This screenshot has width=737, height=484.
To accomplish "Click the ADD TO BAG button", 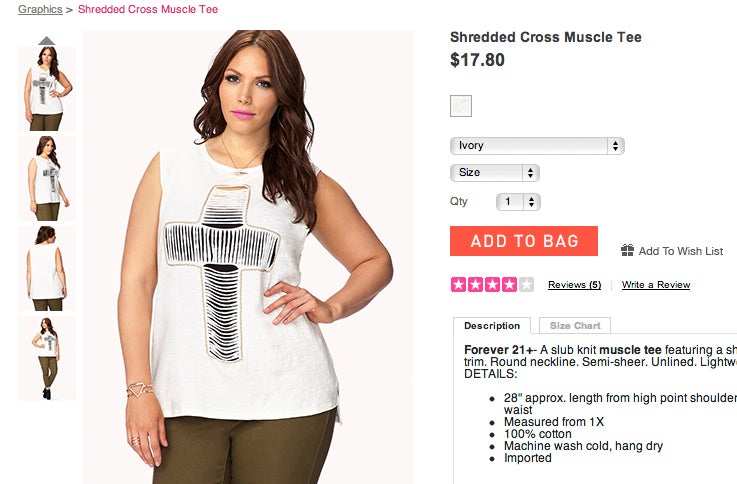I will [x=524, y=241].
